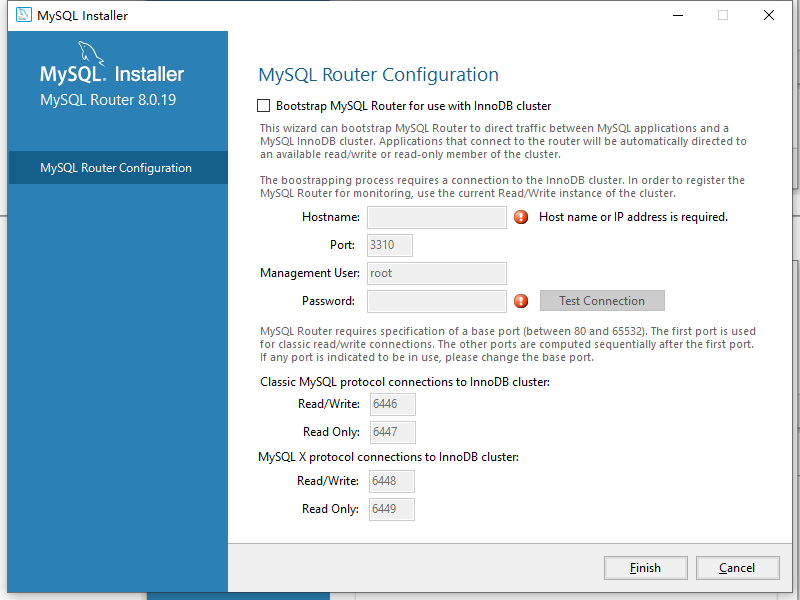Image resolution: width=800 pixels, height=600 pixels.
Task: Click 'MySQL Router 8.0.19' version text
Action: click(x=108, y=99)
